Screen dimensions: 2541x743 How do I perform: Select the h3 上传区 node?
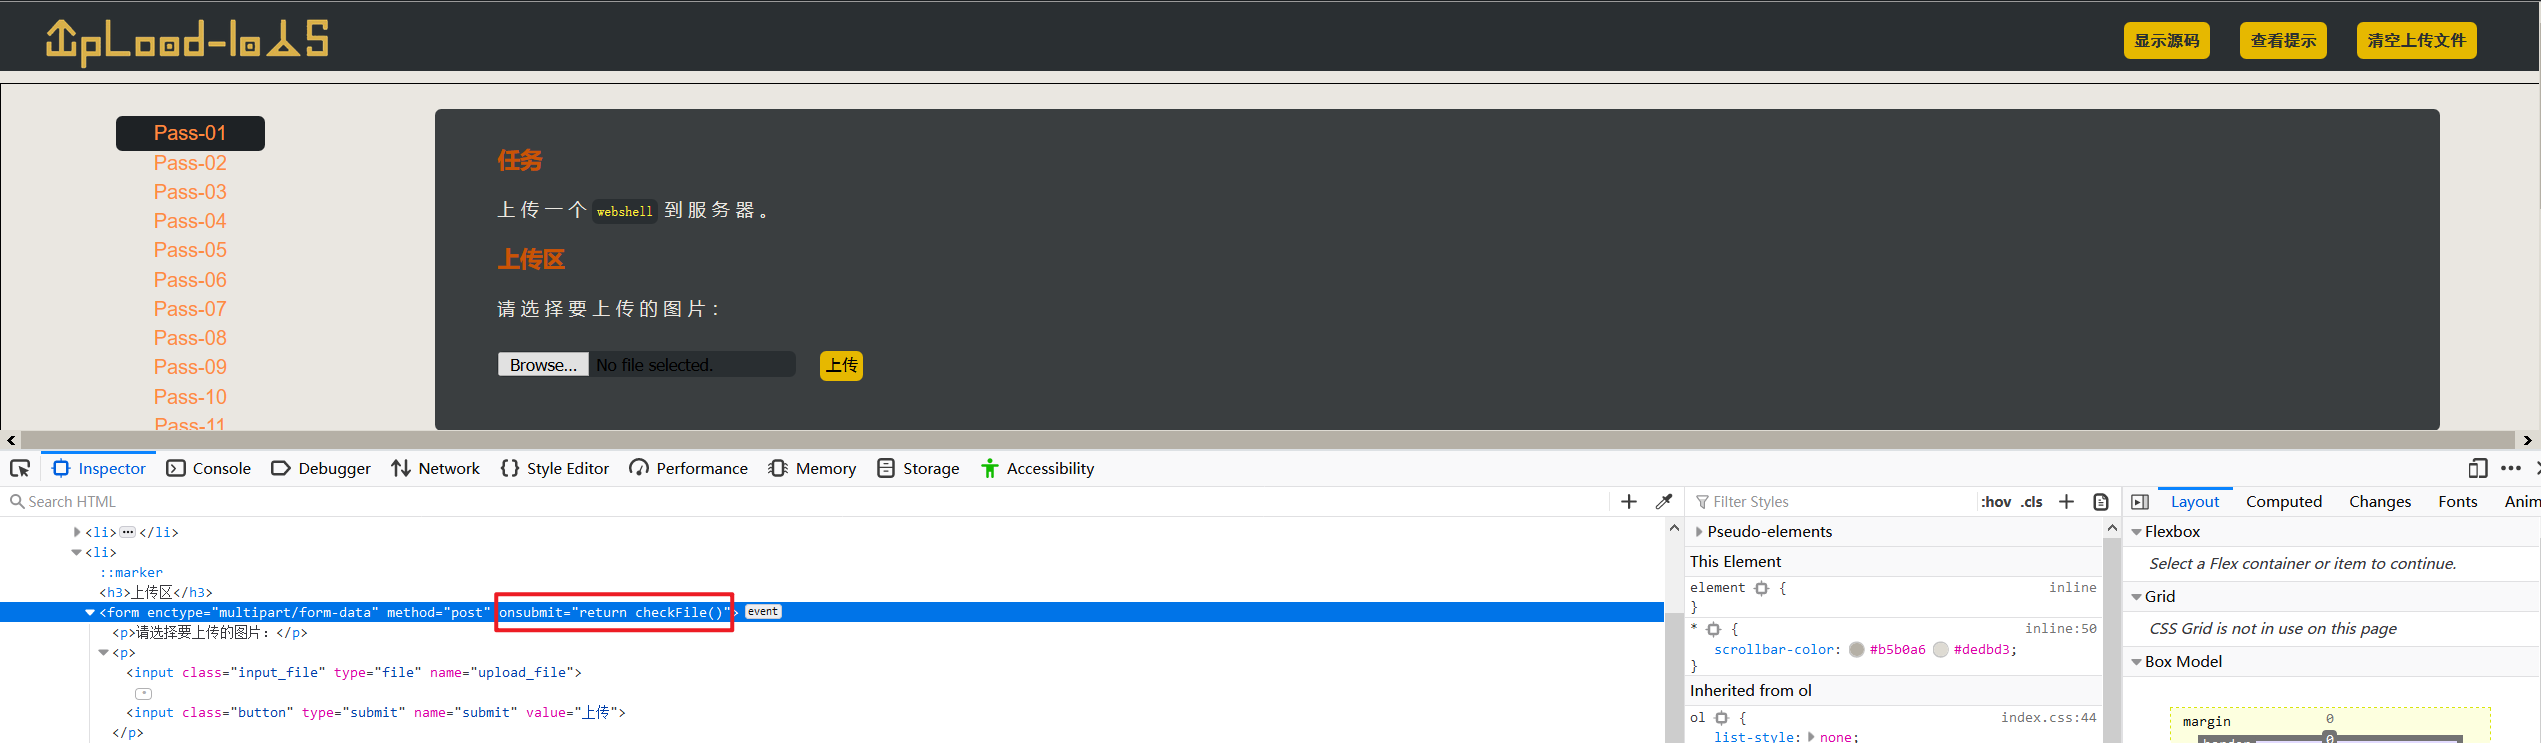[x=156, y=592]
